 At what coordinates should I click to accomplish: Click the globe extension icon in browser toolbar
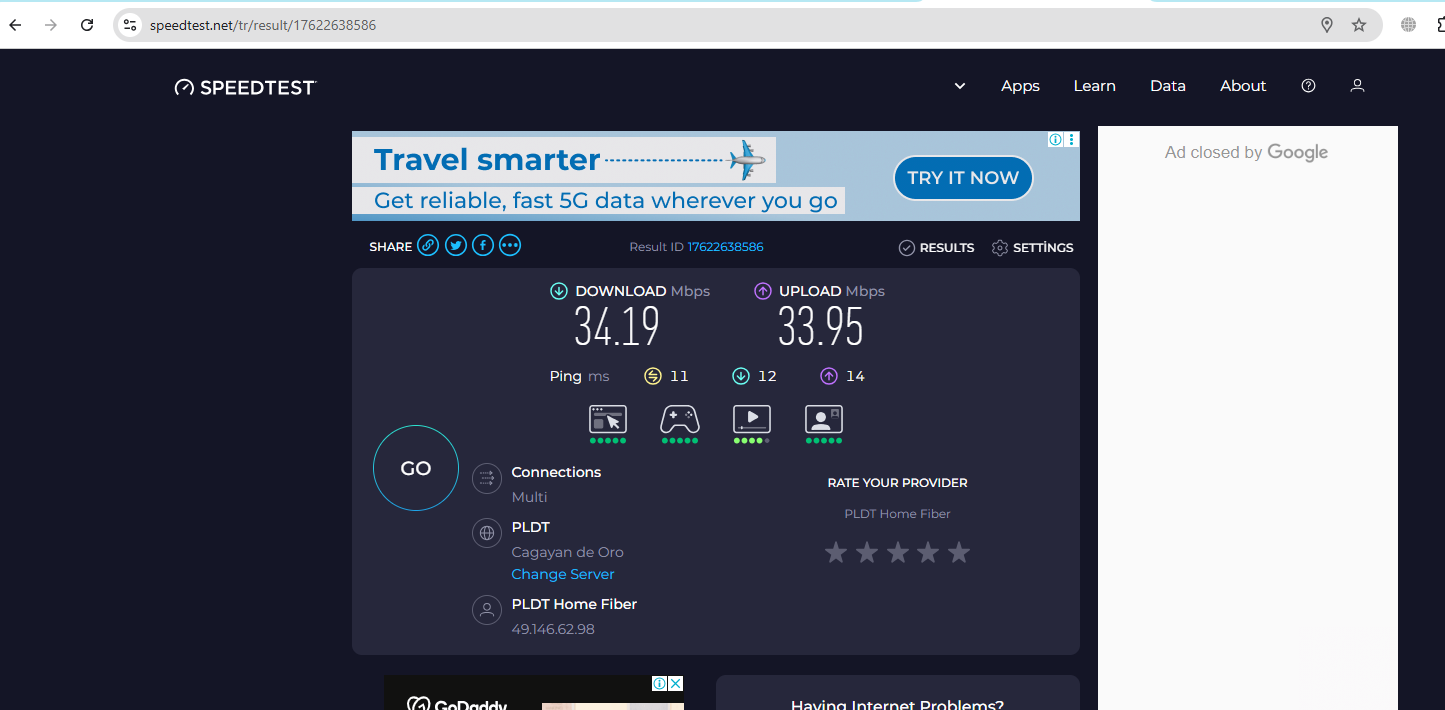[x=1409, y=25]
